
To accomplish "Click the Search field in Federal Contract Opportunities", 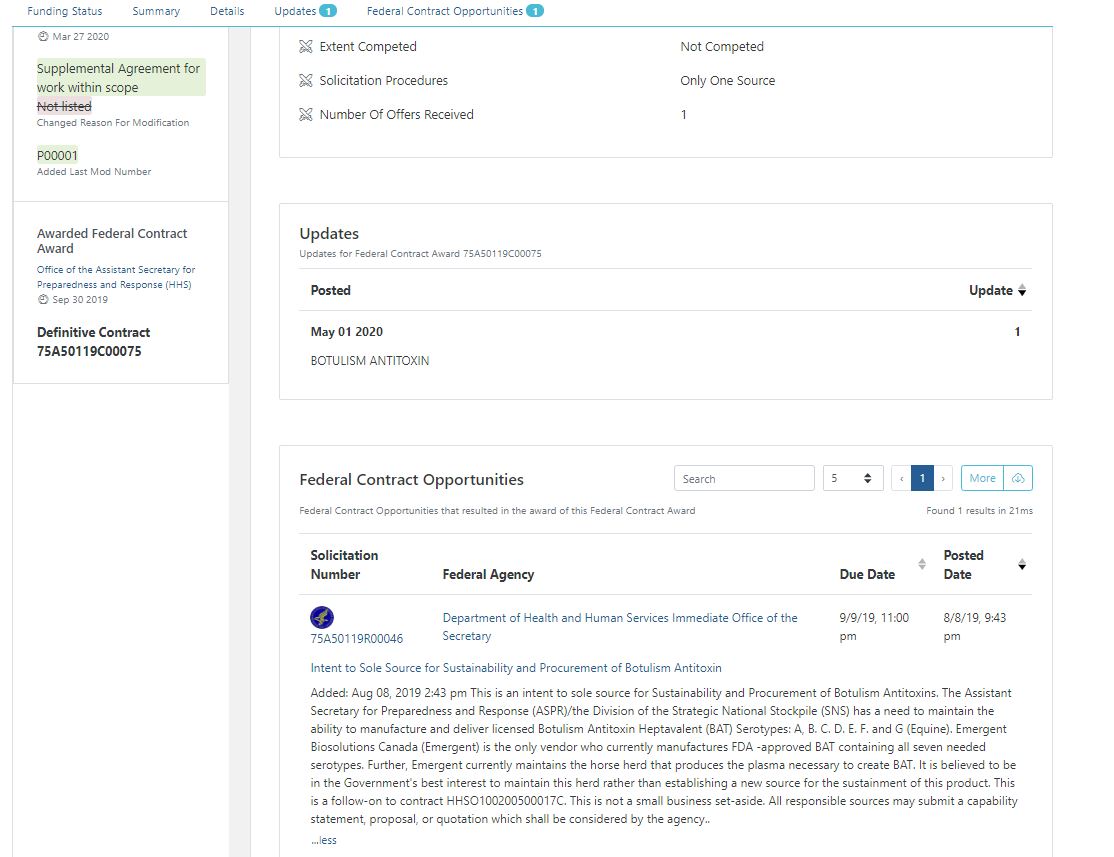I will 744,478.
